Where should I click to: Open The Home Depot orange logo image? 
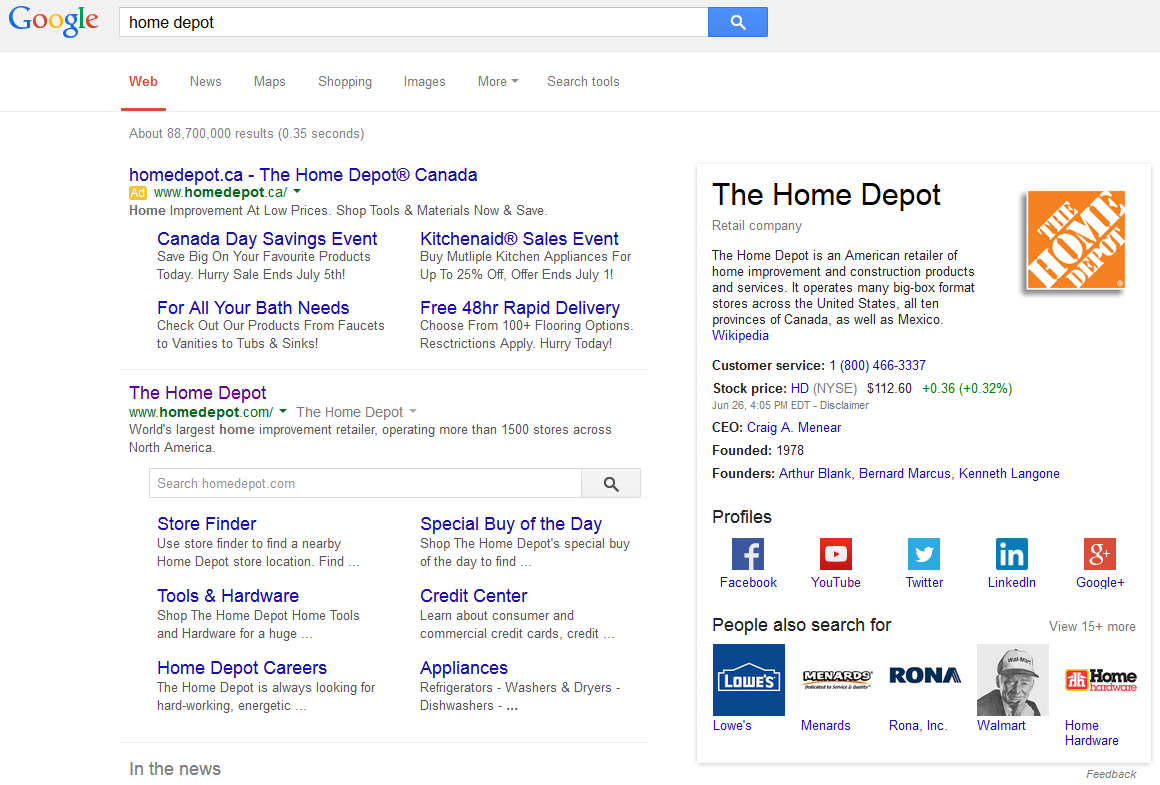point(1075,241)
